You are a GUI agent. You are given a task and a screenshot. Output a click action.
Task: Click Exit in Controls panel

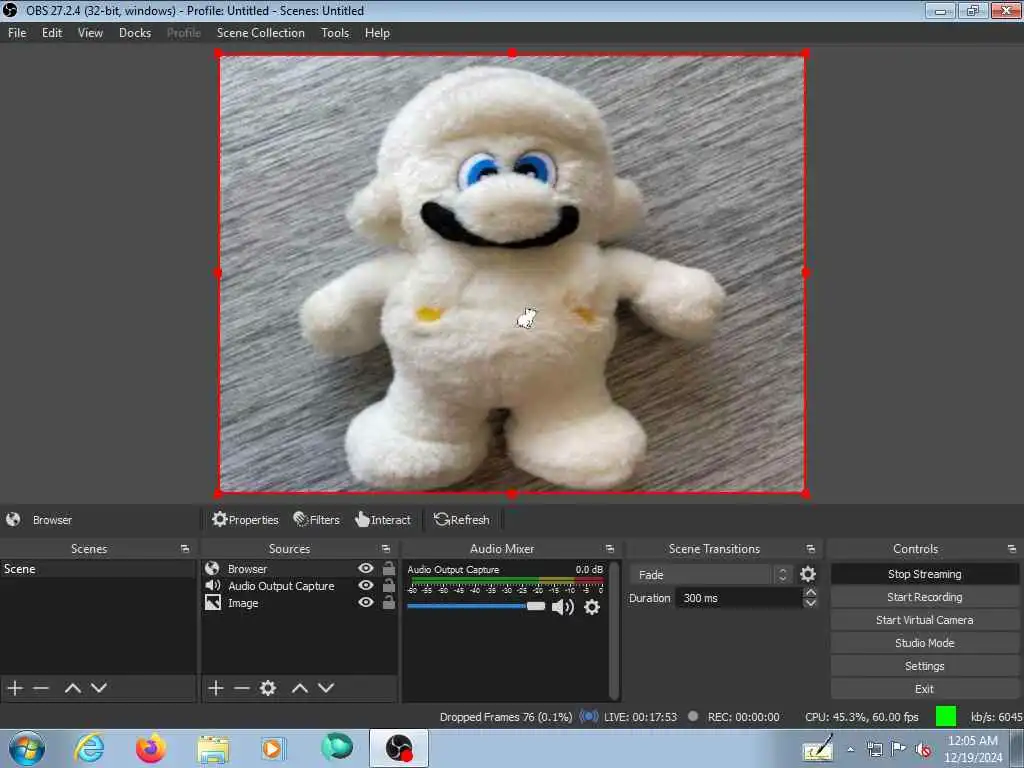(924, 688)
